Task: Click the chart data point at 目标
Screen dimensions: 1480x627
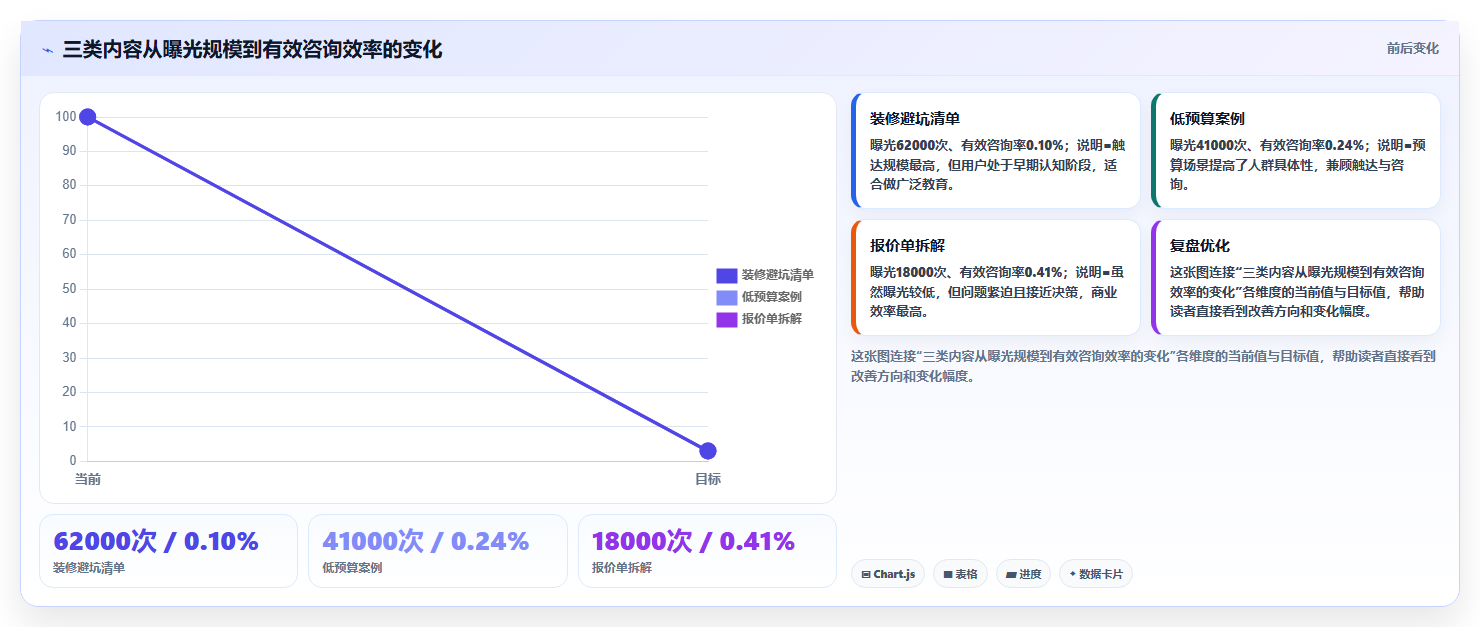Action: pos(708,451)
